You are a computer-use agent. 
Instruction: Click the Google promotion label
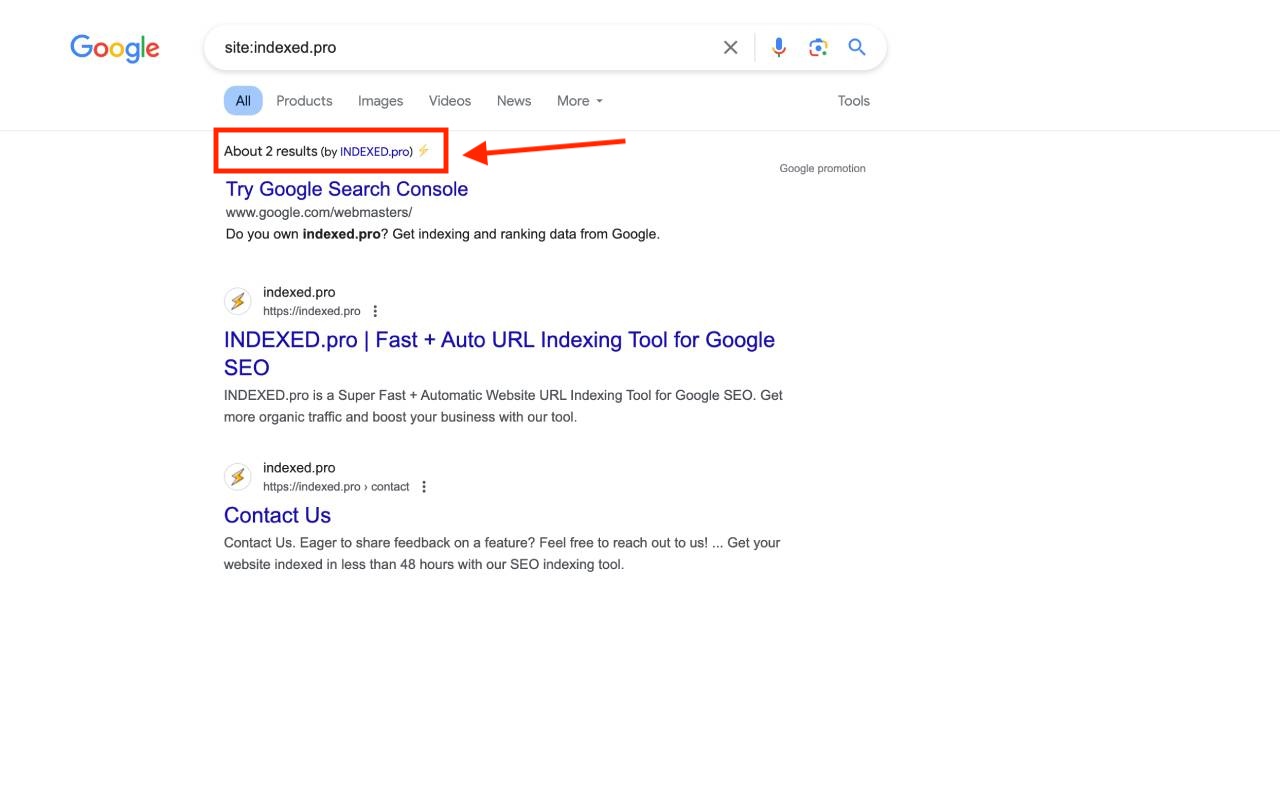(822, 168)
